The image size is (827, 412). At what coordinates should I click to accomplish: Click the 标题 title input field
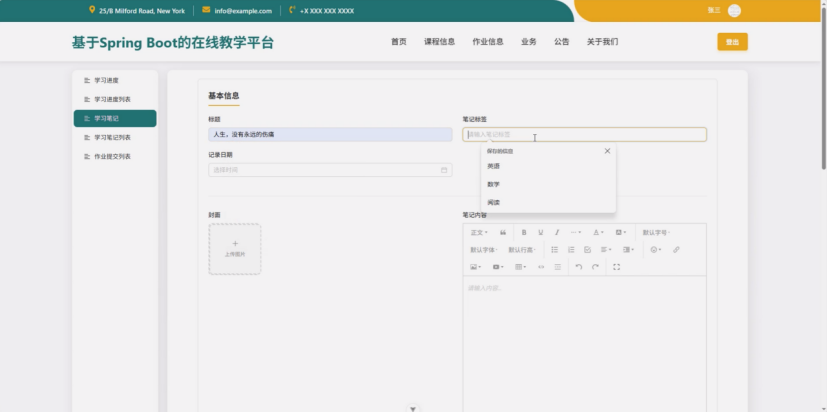coord(330,135)
